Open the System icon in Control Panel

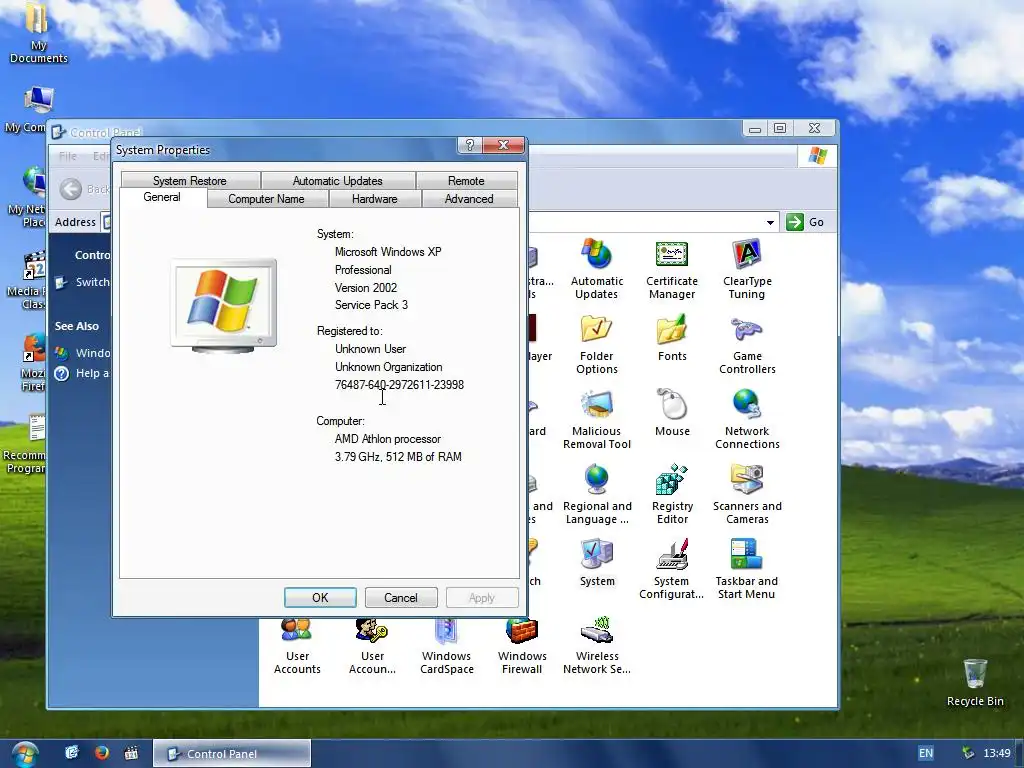(597, 562)
